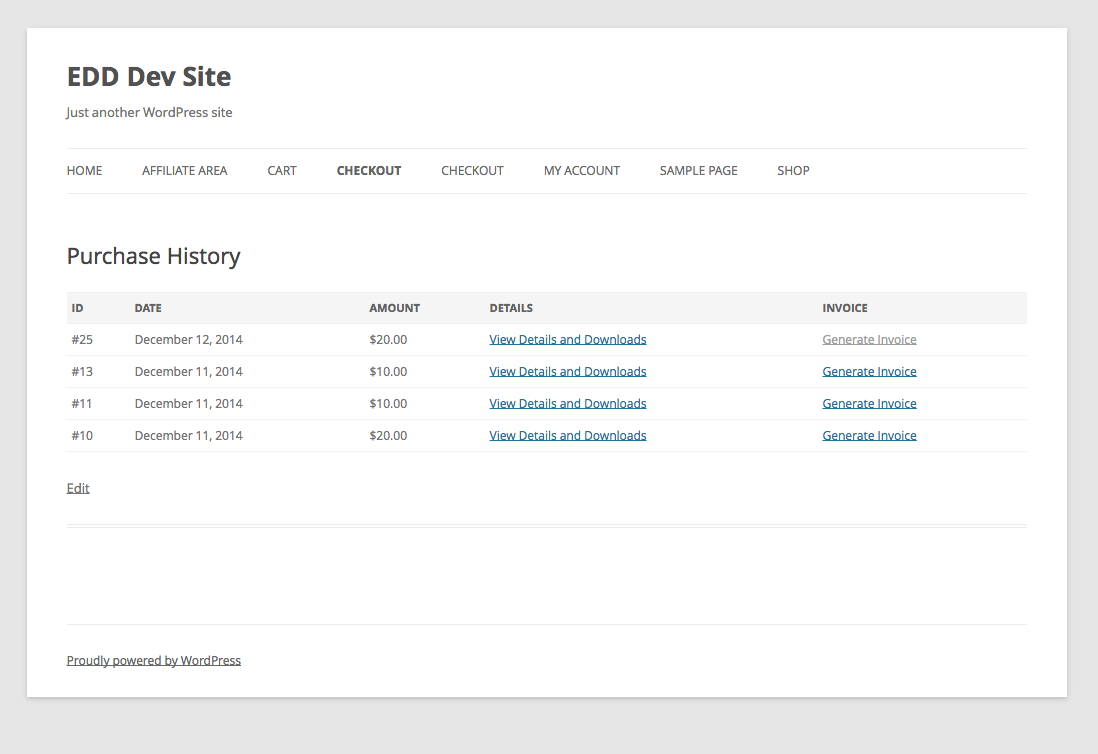View details and downloads for order #11
Image resolution: width=1098 pixels, height=754 pixels.
click(x=567, y=404)
